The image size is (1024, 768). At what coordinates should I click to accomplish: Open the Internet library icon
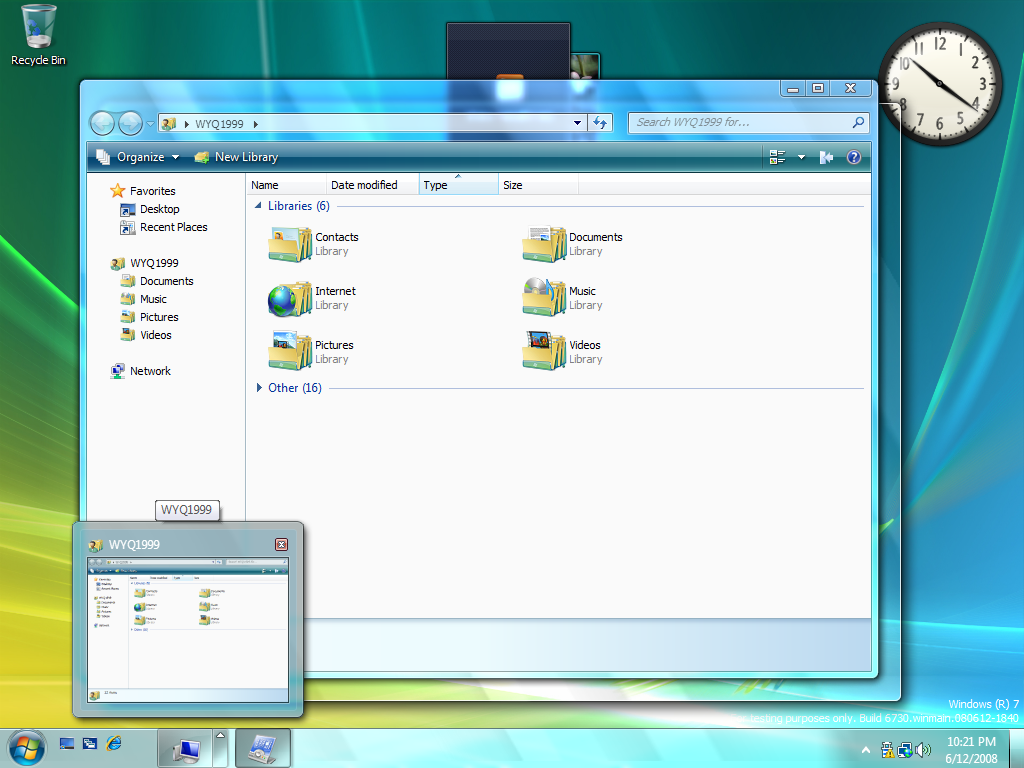[291, 298]
